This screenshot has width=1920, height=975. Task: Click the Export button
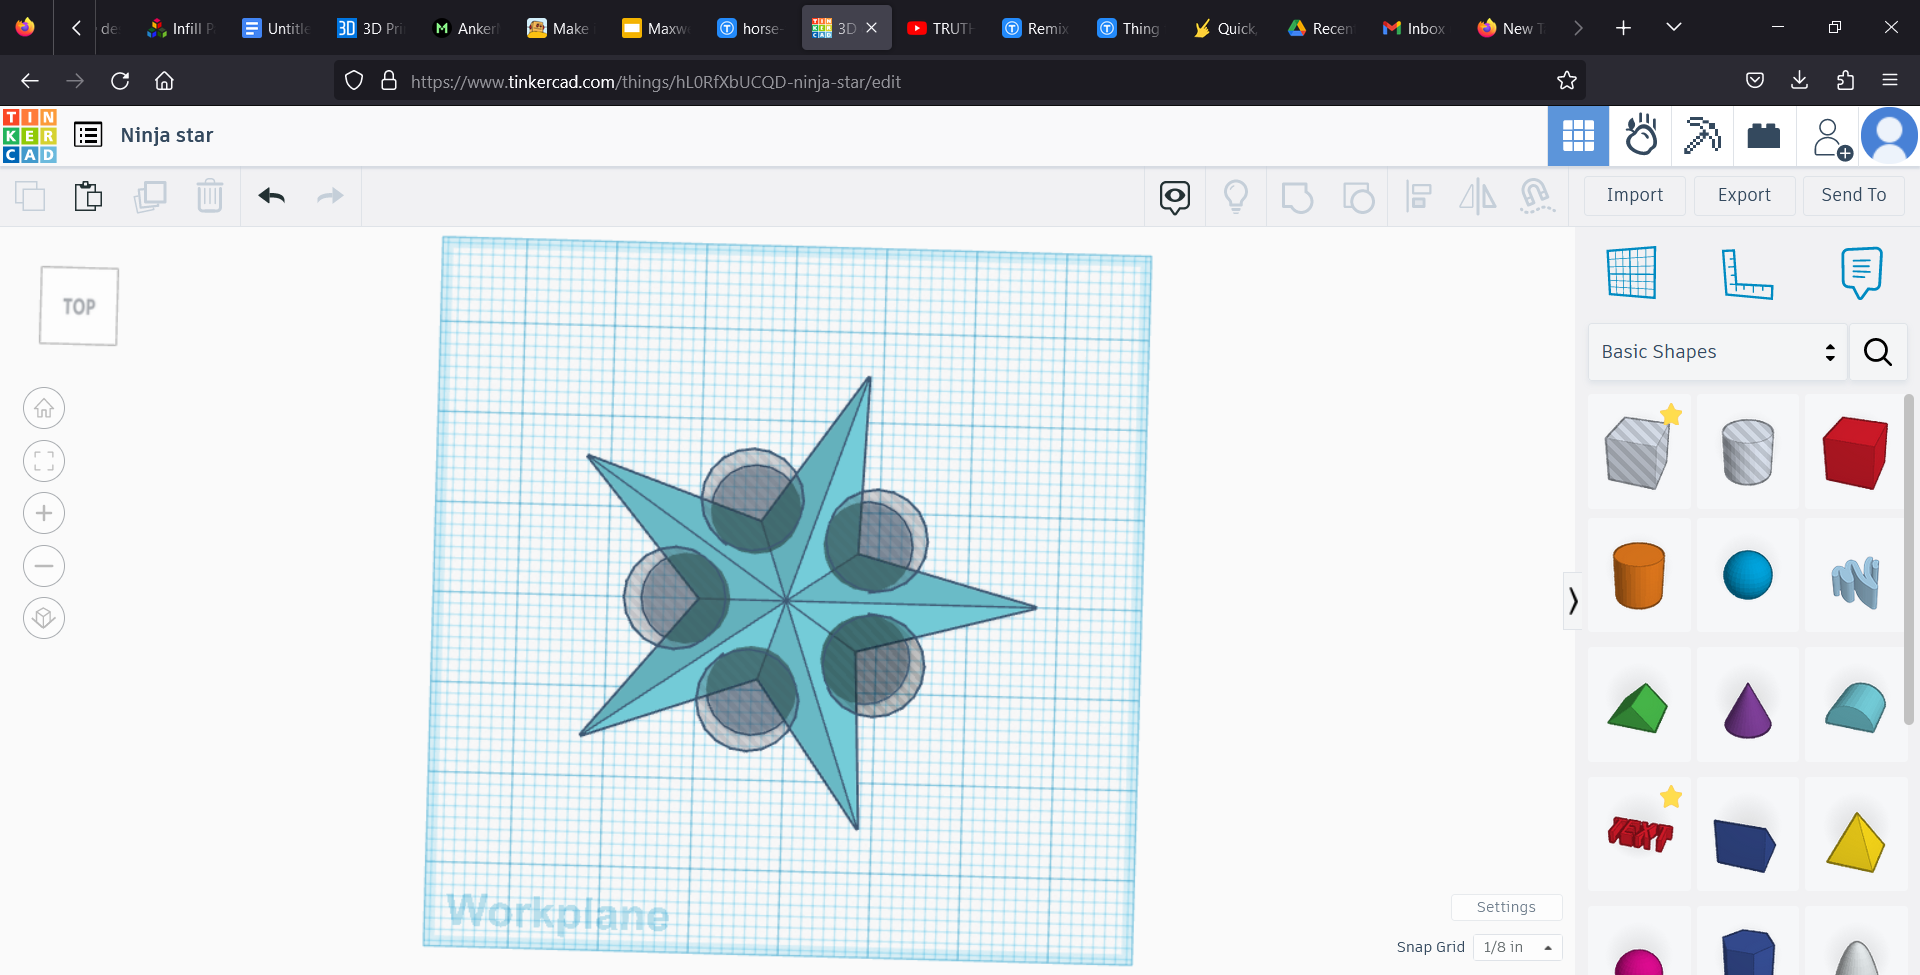tap(1743, 195)
